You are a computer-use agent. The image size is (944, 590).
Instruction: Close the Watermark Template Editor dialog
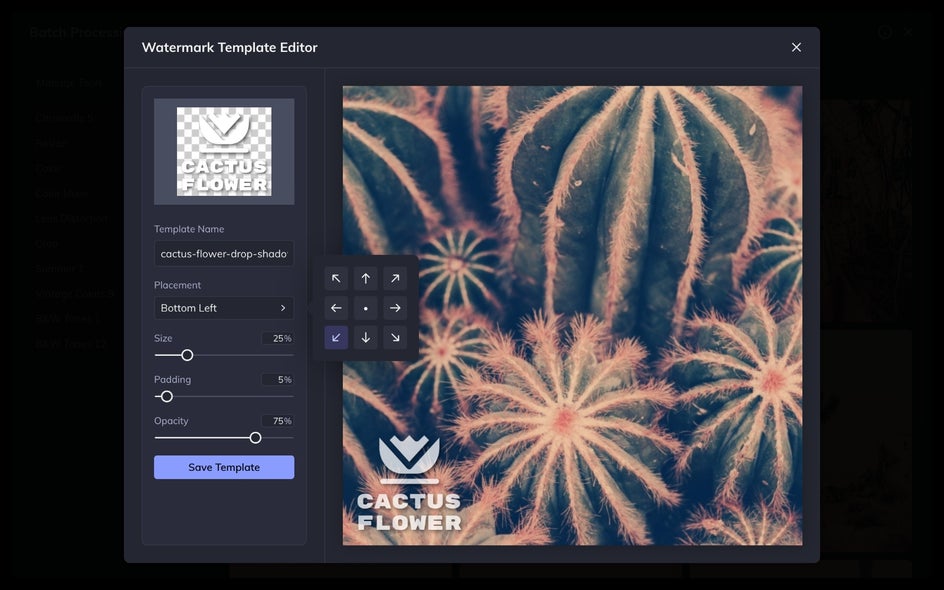click(796, 47)
